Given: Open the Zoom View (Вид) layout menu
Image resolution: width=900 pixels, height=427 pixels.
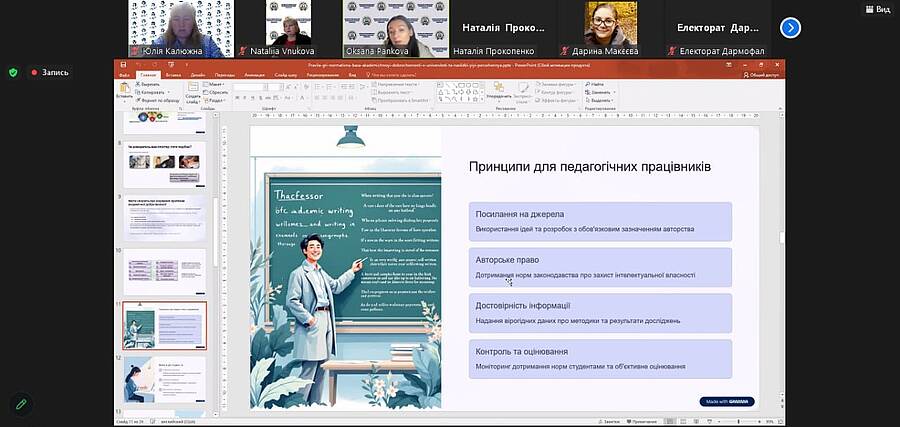Looking at the screenshot, I should click(877, 9).
